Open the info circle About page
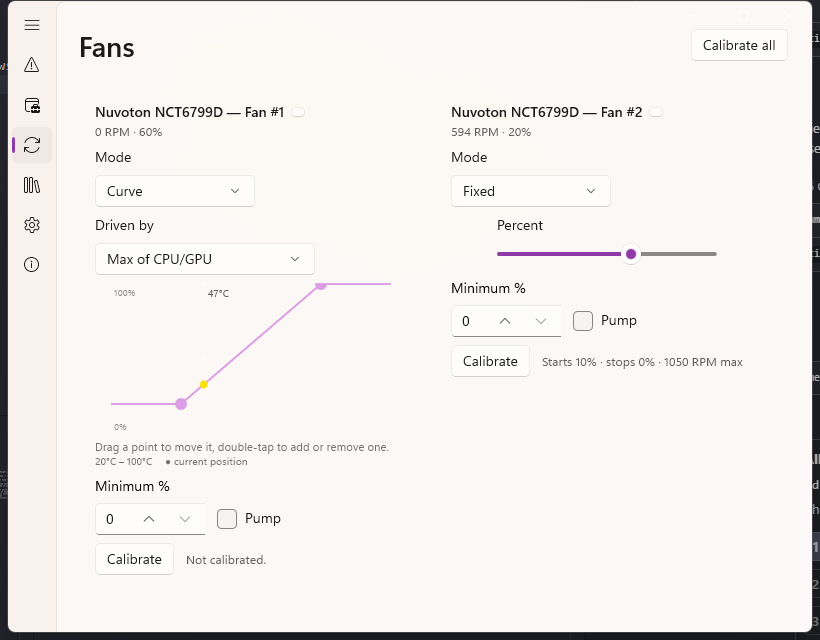Image resolution: width=820 pixels, height=640 pixels. 32,265
